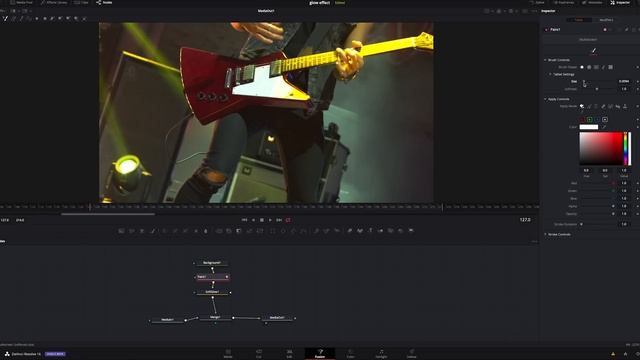Screen dimensions: 640x360
Task: Pick the Clone apply mode icon
Action: tap(589, 107)
